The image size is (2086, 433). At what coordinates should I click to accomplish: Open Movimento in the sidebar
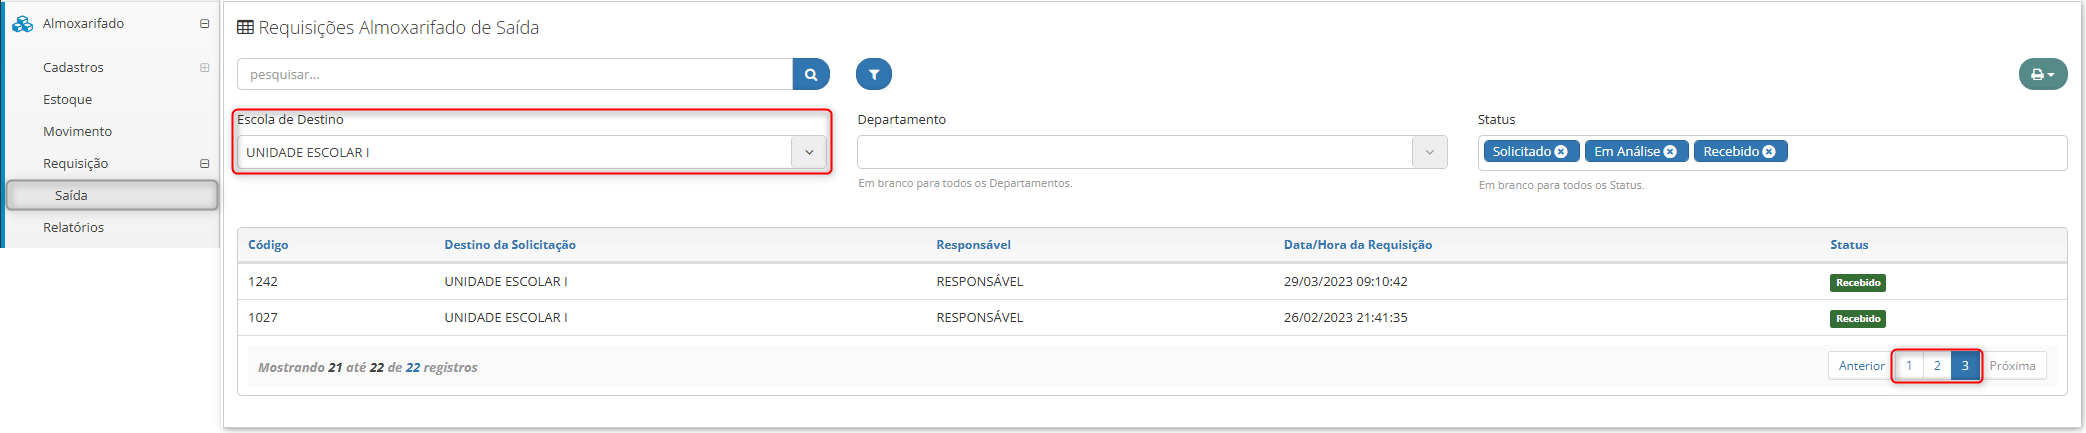coord(77,131)
